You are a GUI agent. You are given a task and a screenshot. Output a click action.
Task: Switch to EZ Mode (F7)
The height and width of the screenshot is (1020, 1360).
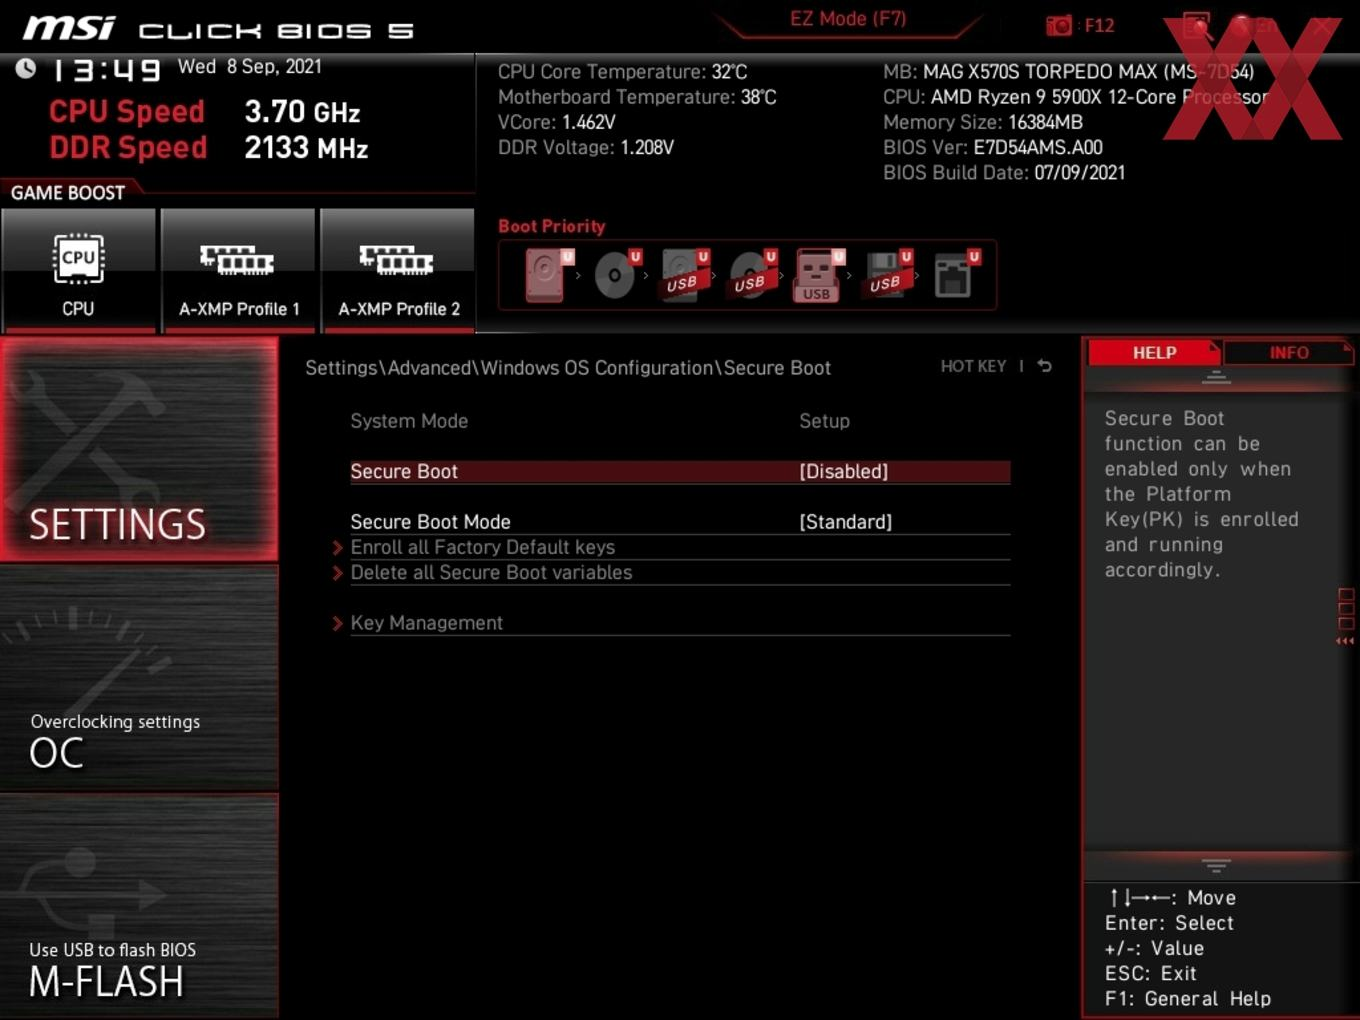coord(848,19)
